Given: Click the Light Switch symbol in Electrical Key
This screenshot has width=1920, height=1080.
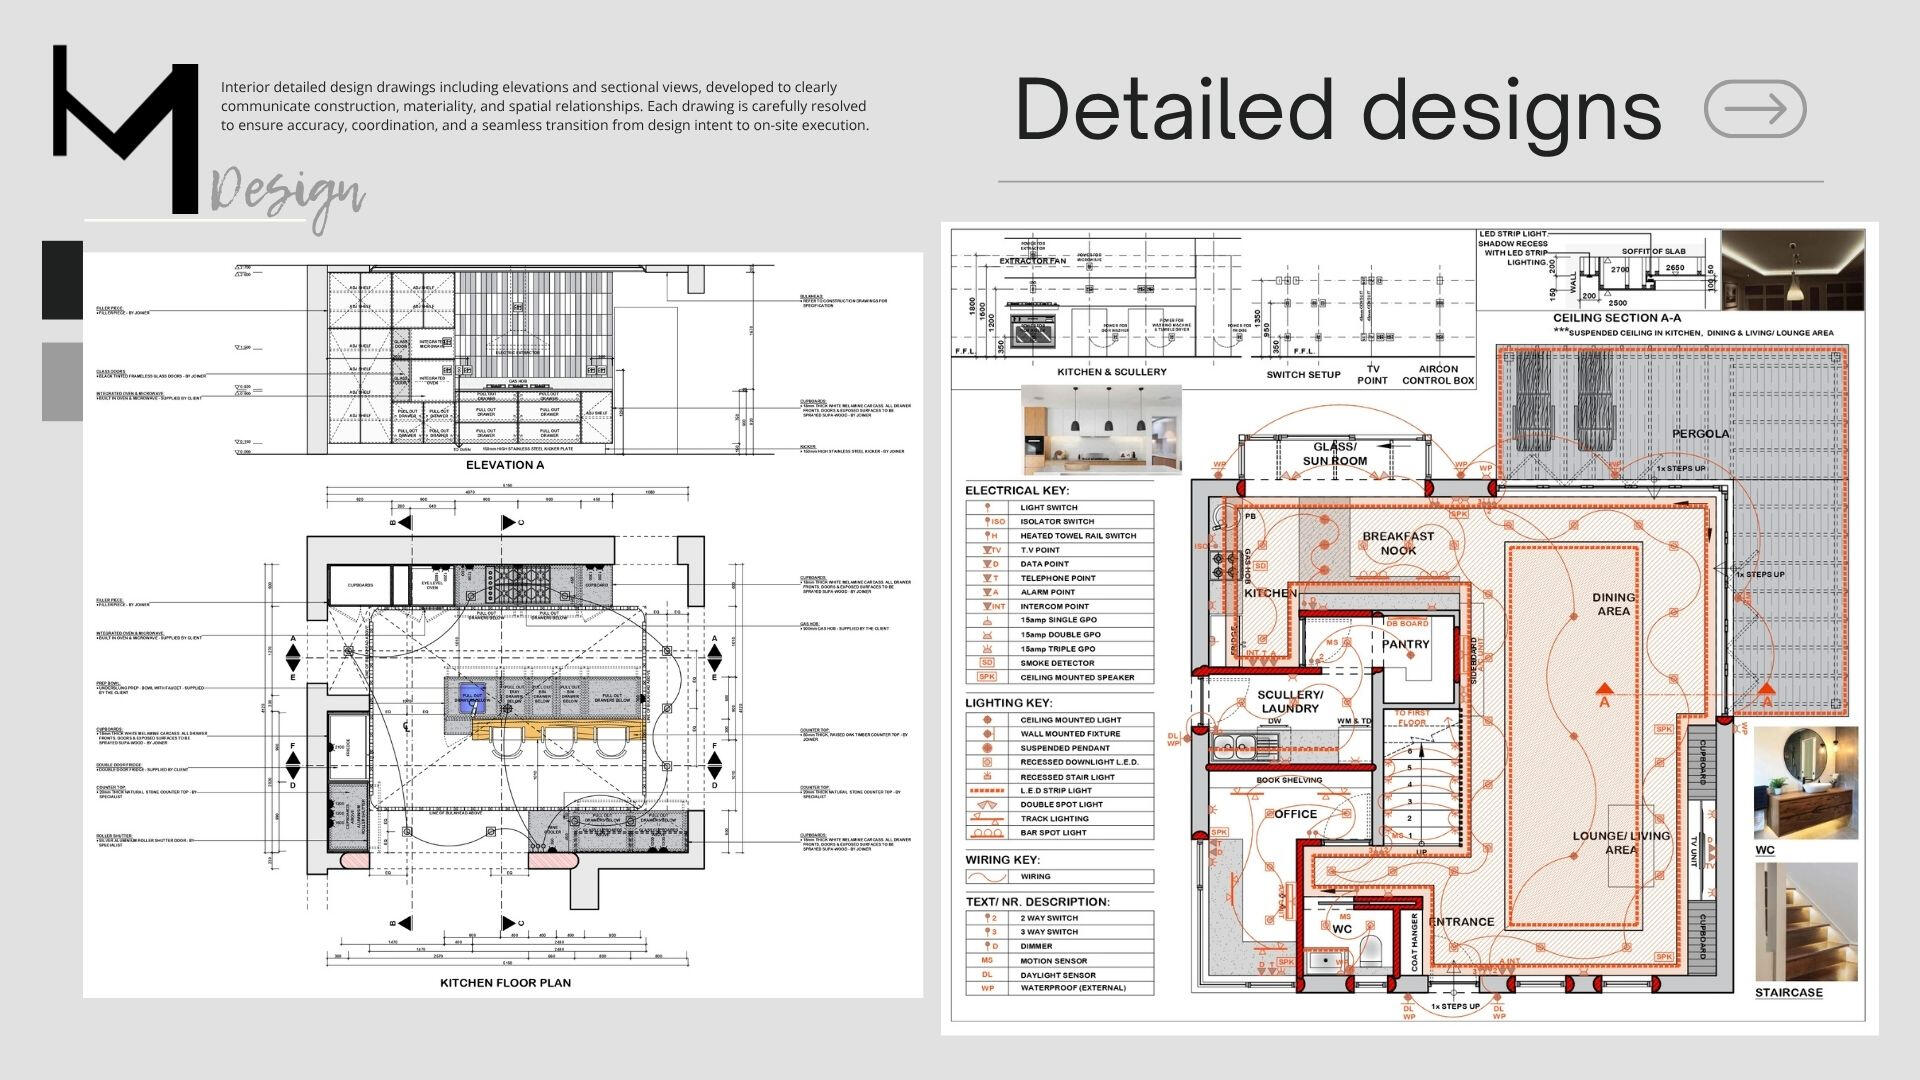Looking at the screenshot, I should [x=987, y=507].
